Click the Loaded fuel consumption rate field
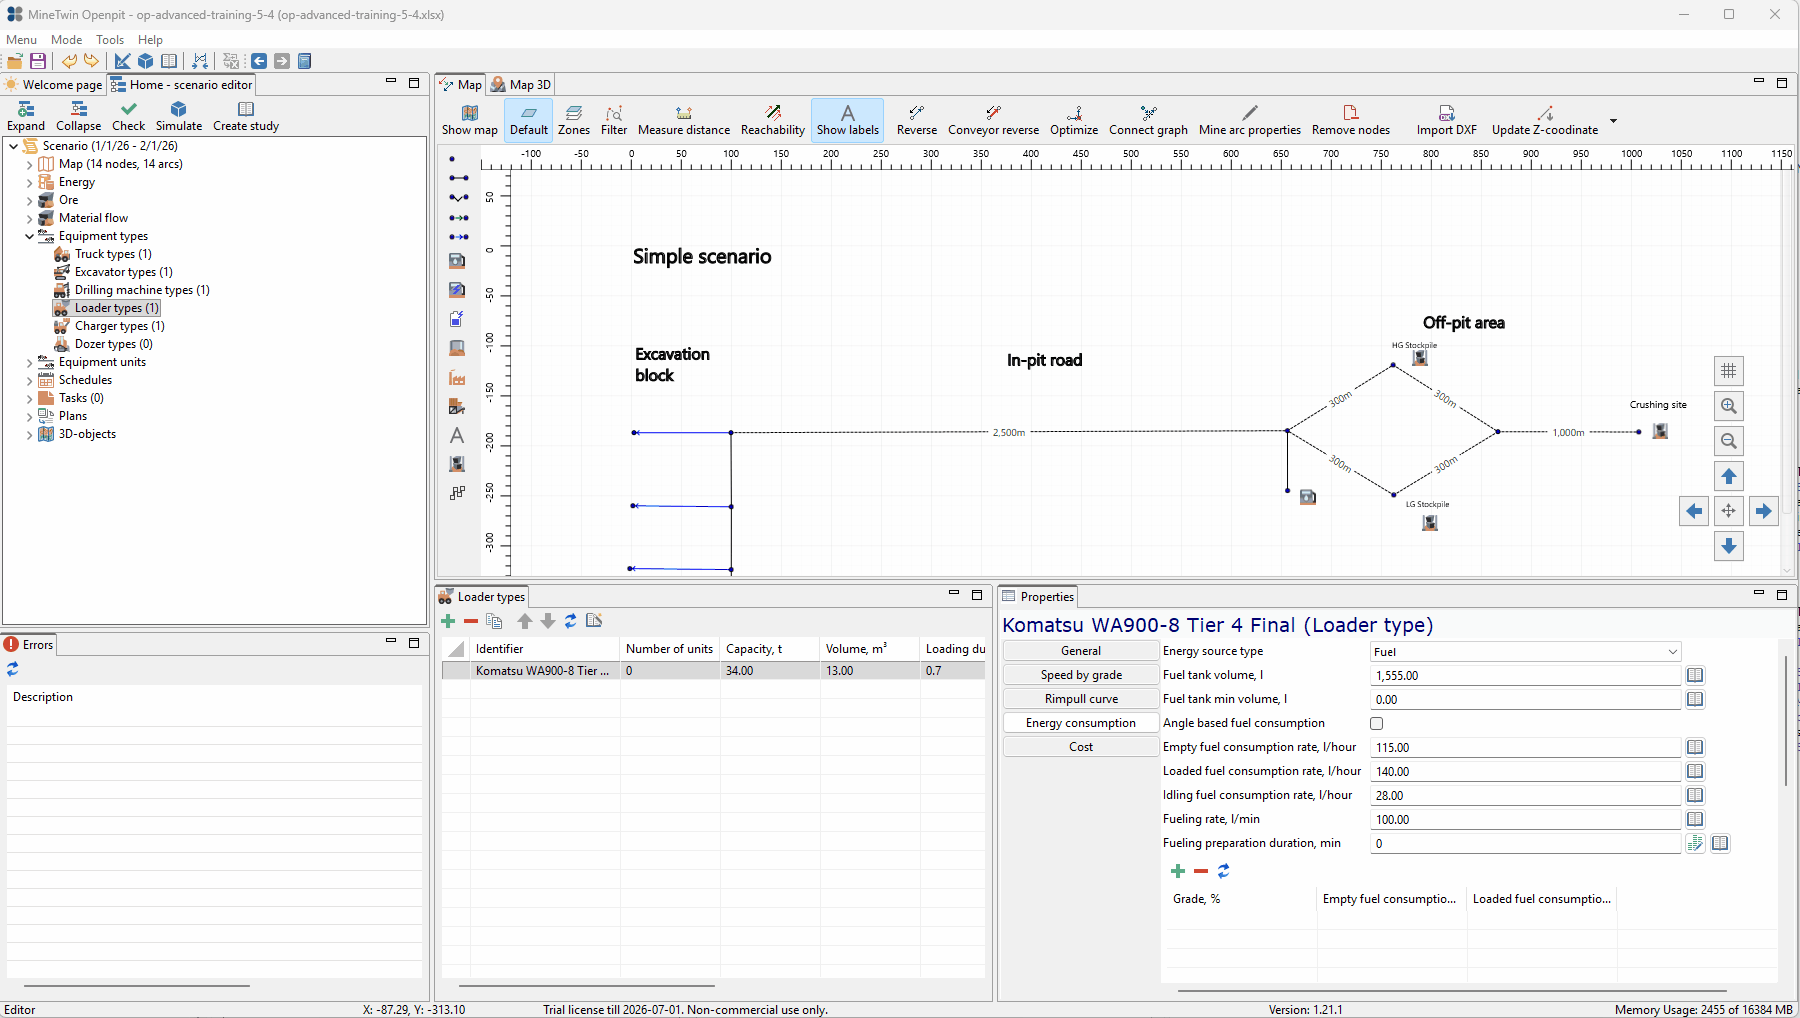 [1525, 772]
